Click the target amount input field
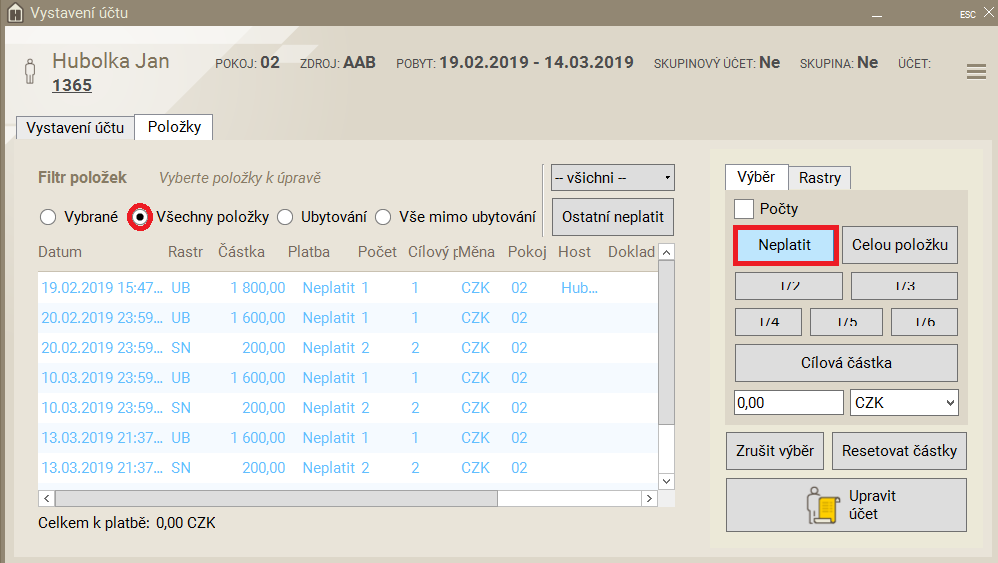The width and height of the screenshot is (998, 563). [789, 402]
